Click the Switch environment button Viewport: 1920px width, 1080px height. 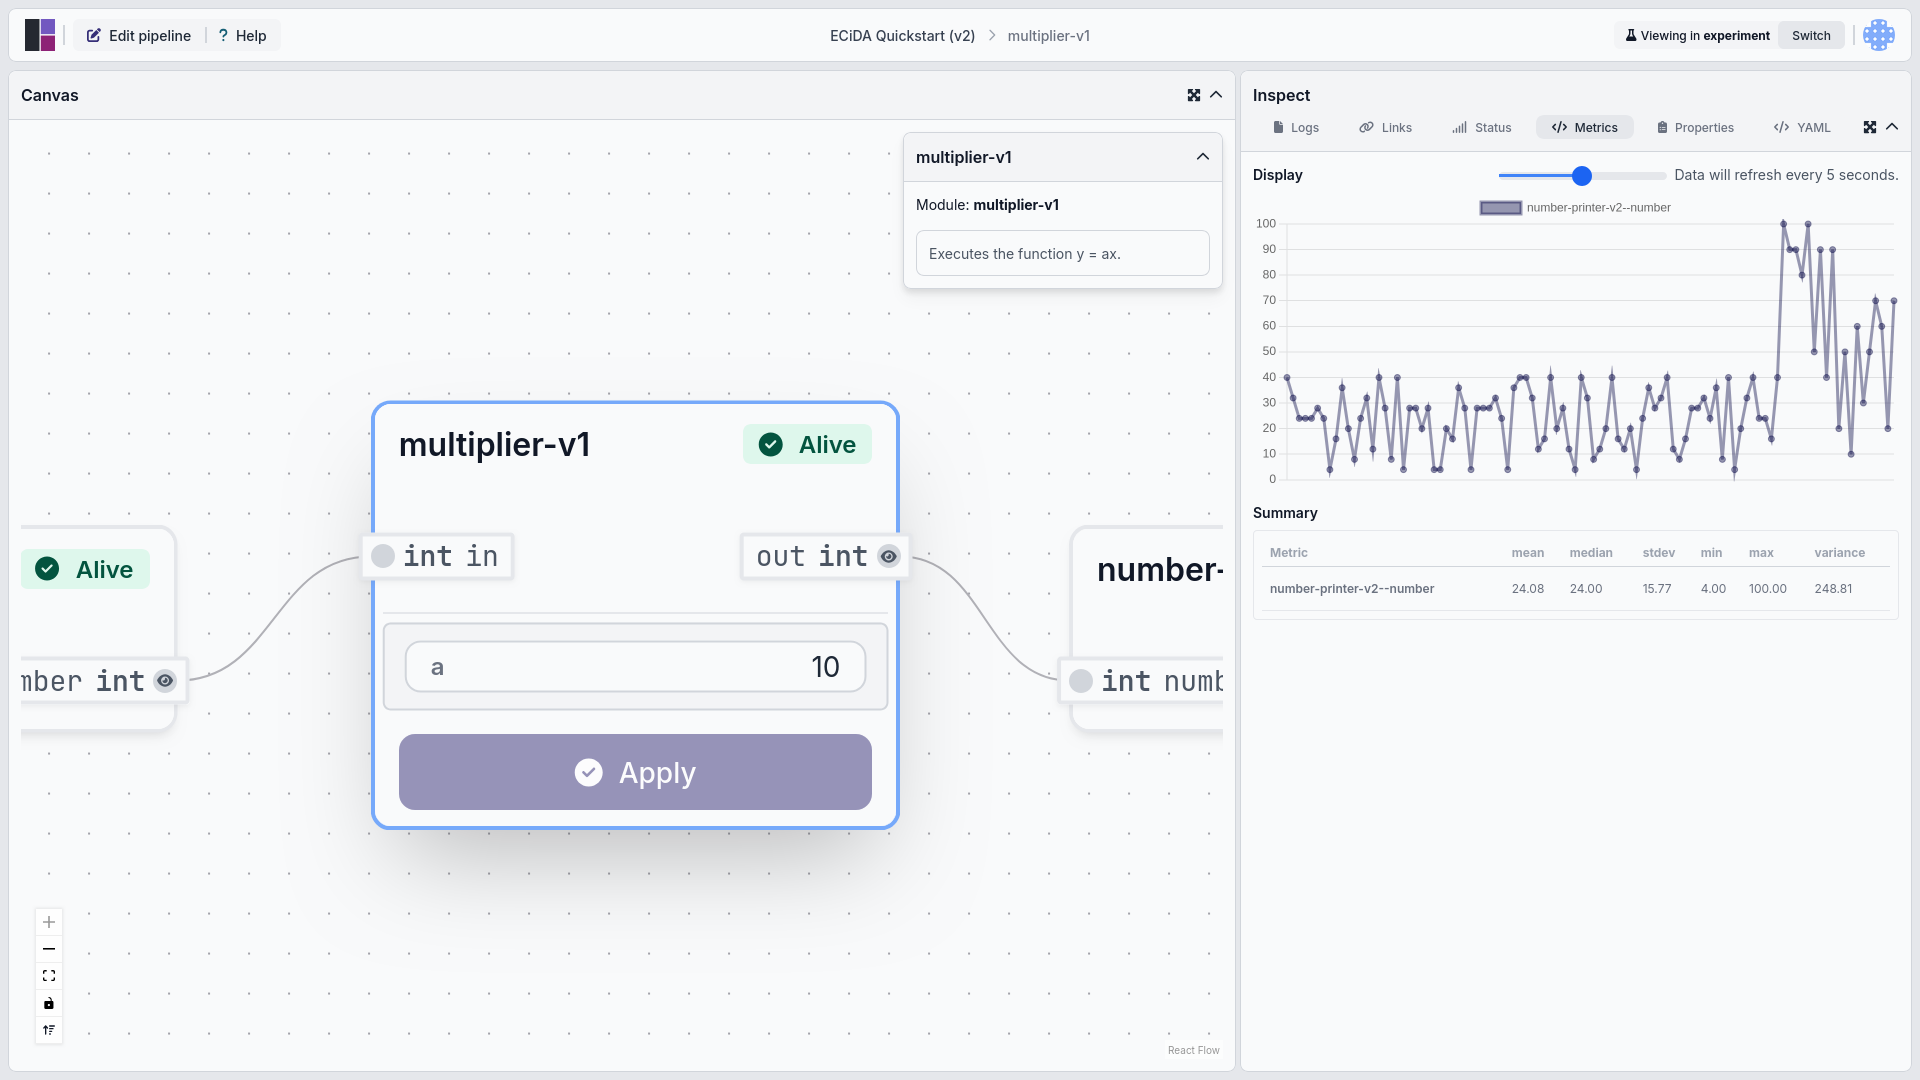[1811, 35]
